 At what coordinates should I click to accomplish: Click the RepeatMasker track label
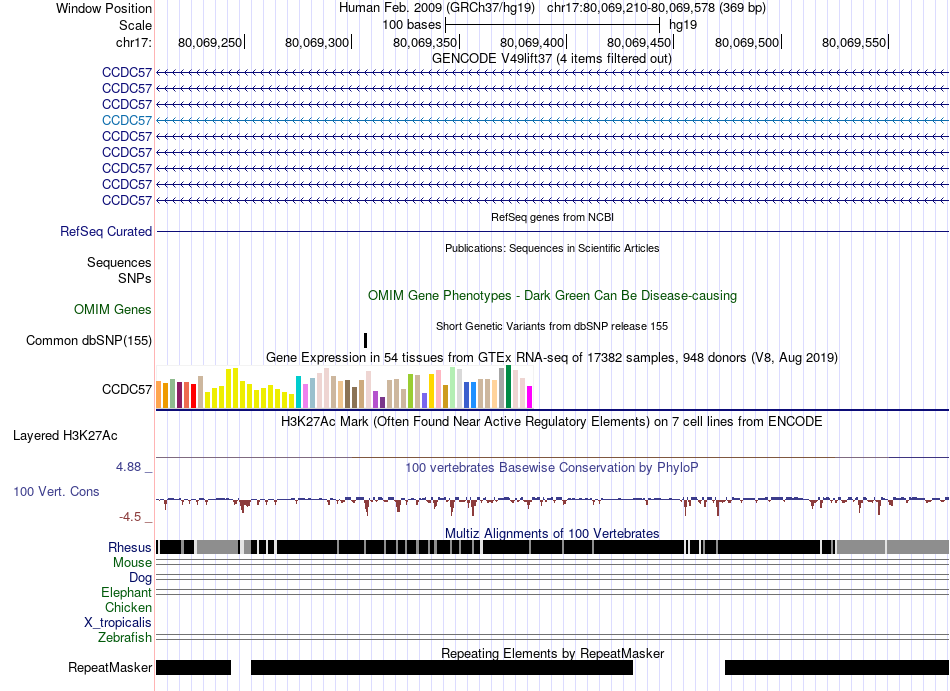pos(110,667)
